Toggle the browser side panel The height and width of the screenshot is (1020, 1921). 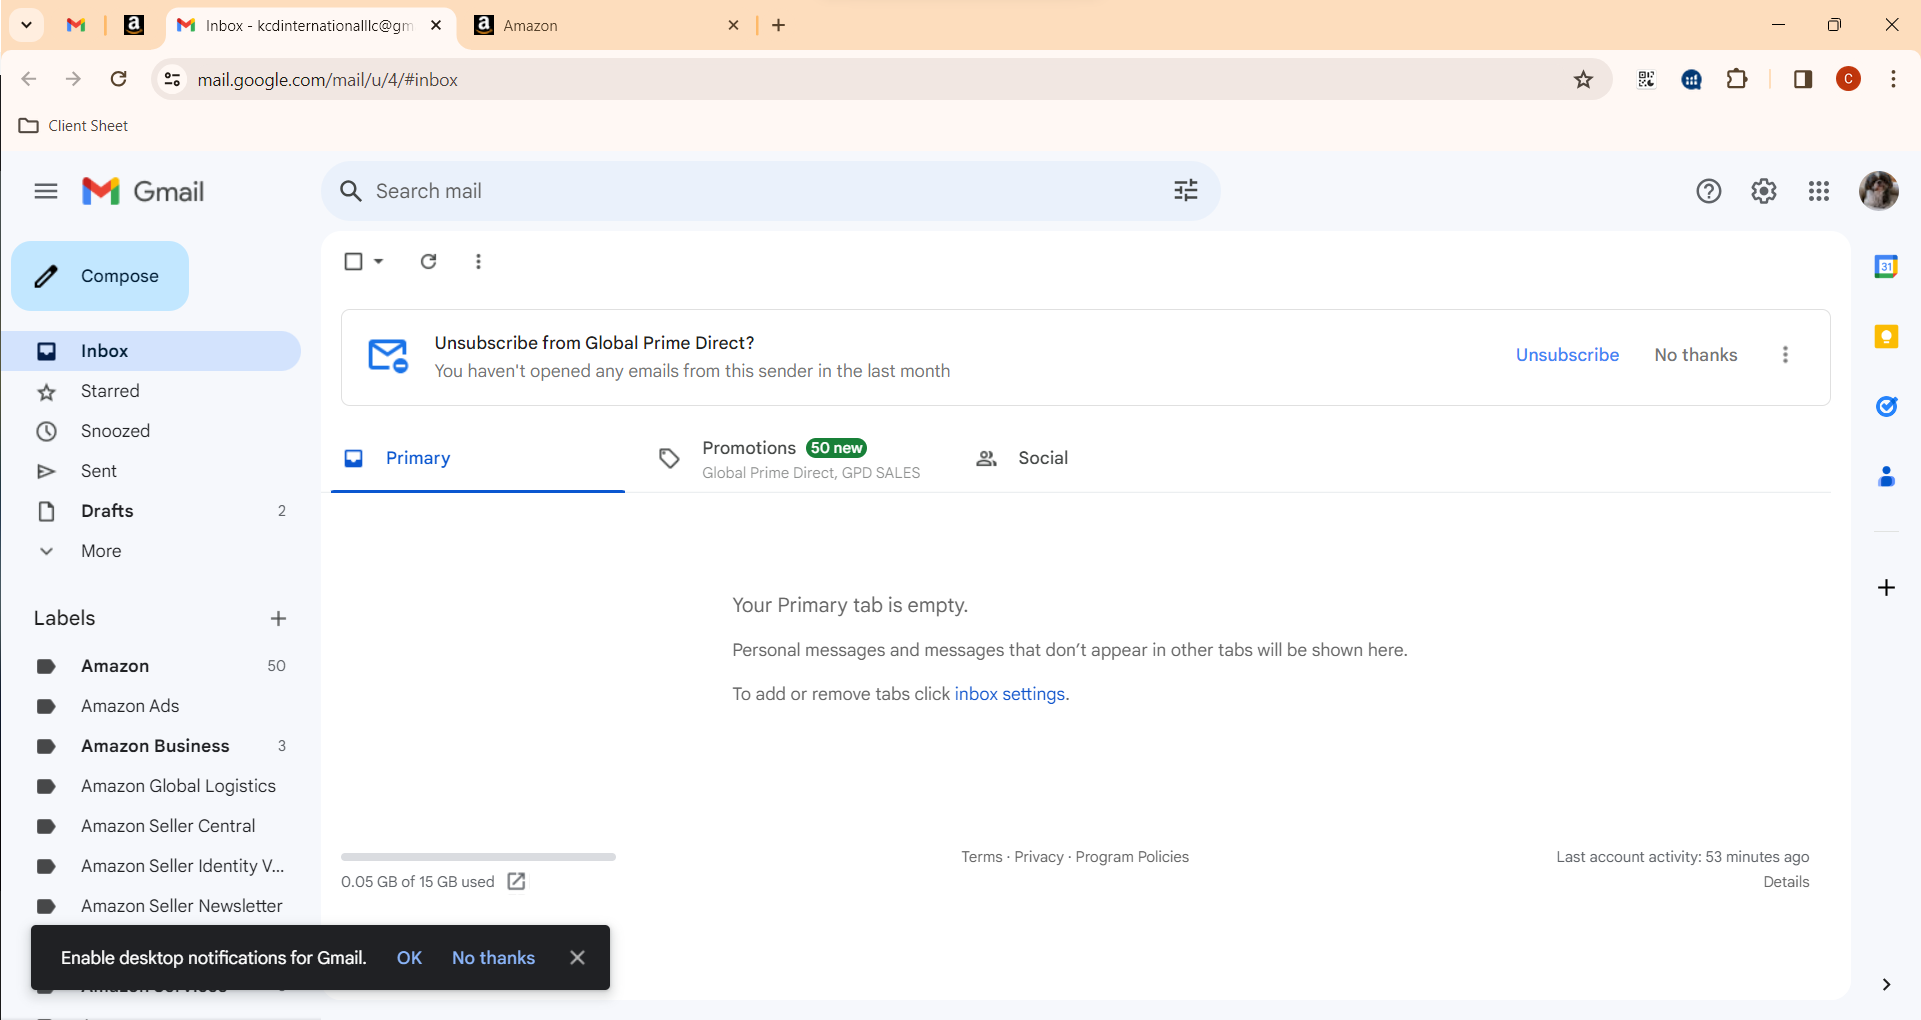point(1803,79)
